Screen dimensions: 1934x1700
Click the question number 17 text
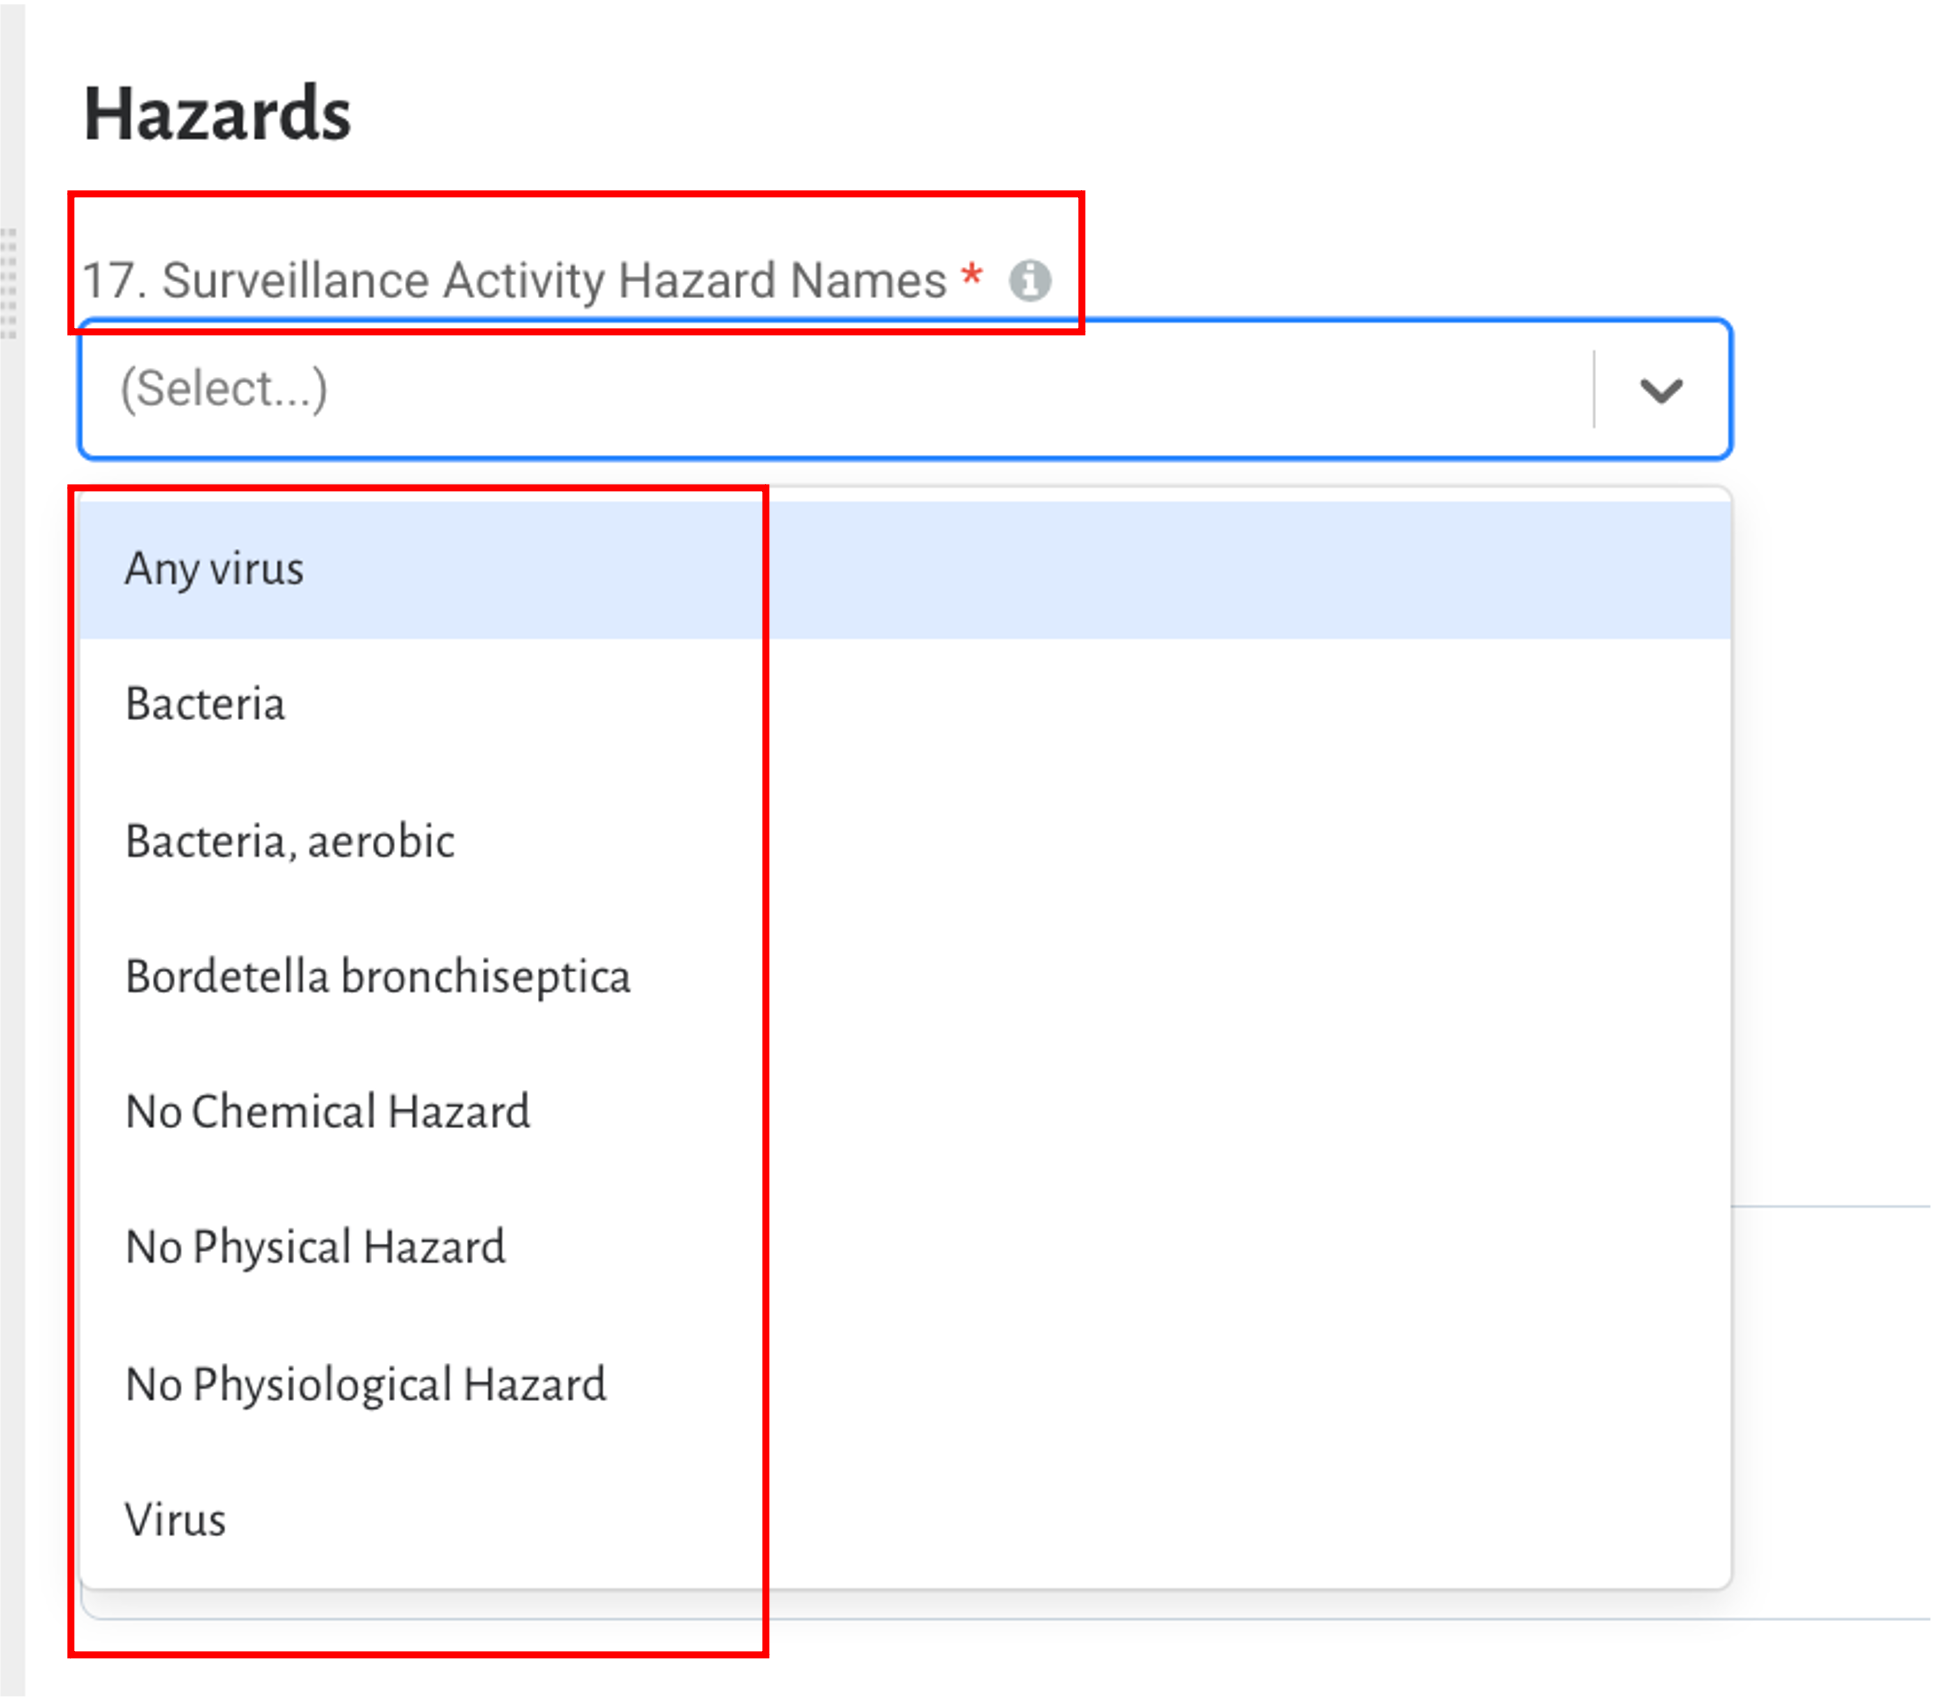[114, 280]
